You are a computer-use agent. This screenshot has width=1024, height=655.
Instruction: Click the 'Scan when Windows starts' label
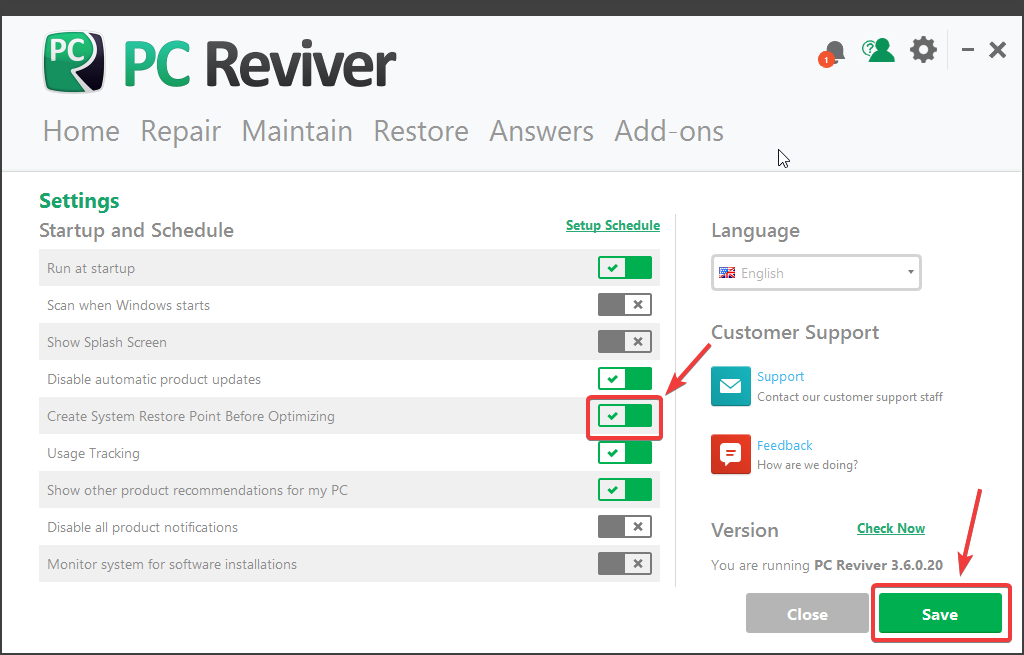point(128,305)
